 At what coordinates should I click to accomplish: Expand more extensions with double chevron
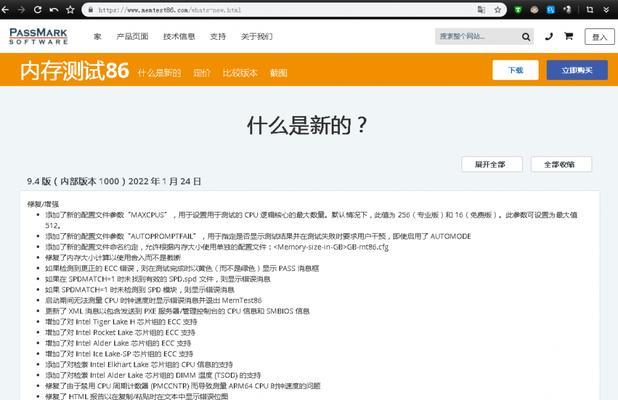606,10
